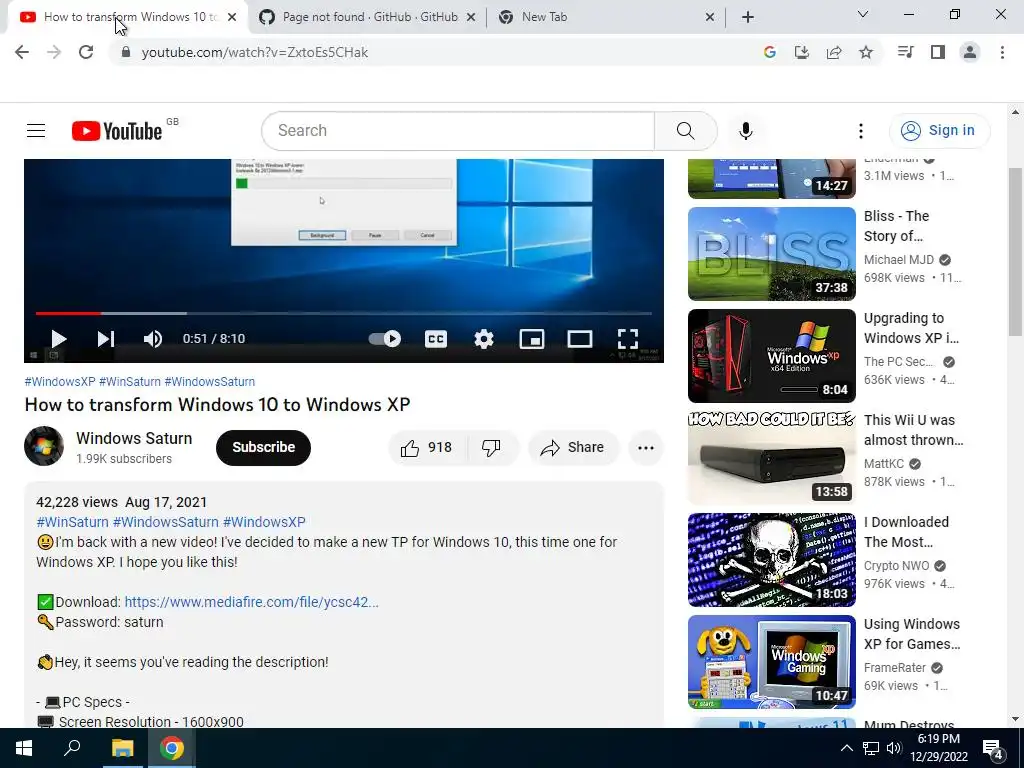Focus the YouTube search box
Screen dimensions: 1024x768
tap(458, 131)
